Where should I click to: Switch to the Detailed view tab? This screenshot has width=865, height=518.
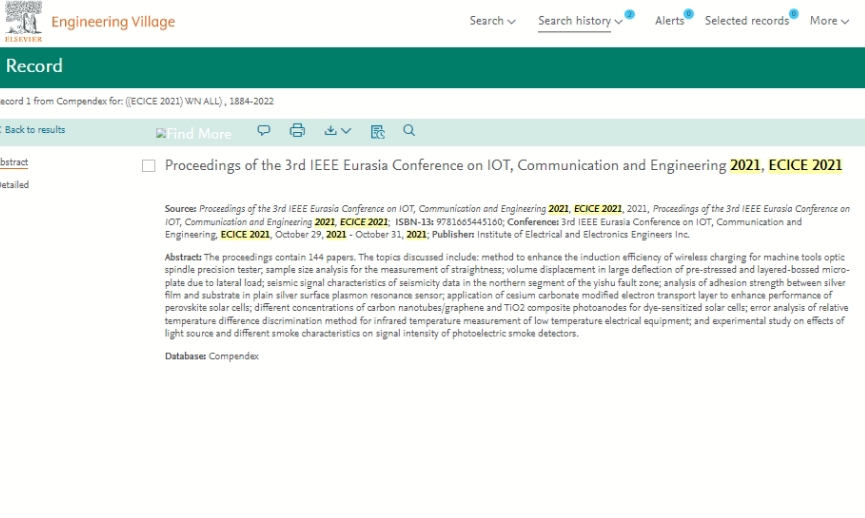14,185
